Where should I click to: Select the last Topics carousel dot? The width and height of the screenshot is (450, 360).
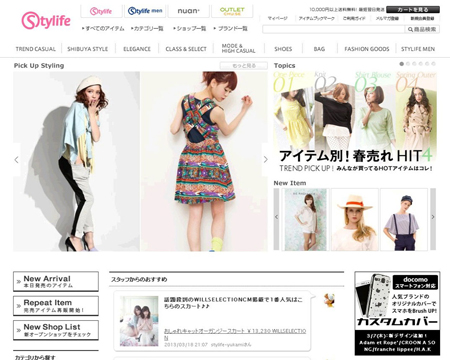coord(433,64)
